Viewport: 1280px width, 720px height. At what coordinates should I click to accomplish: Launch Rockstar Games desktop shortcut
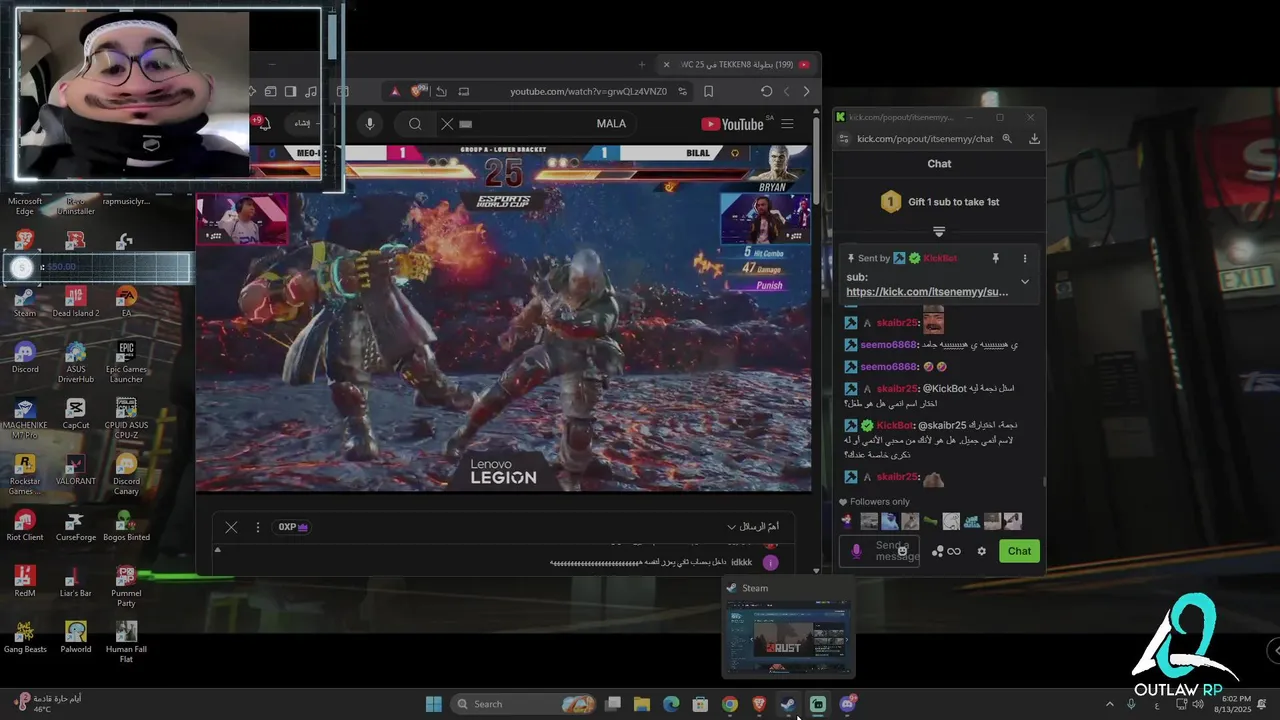25,474
